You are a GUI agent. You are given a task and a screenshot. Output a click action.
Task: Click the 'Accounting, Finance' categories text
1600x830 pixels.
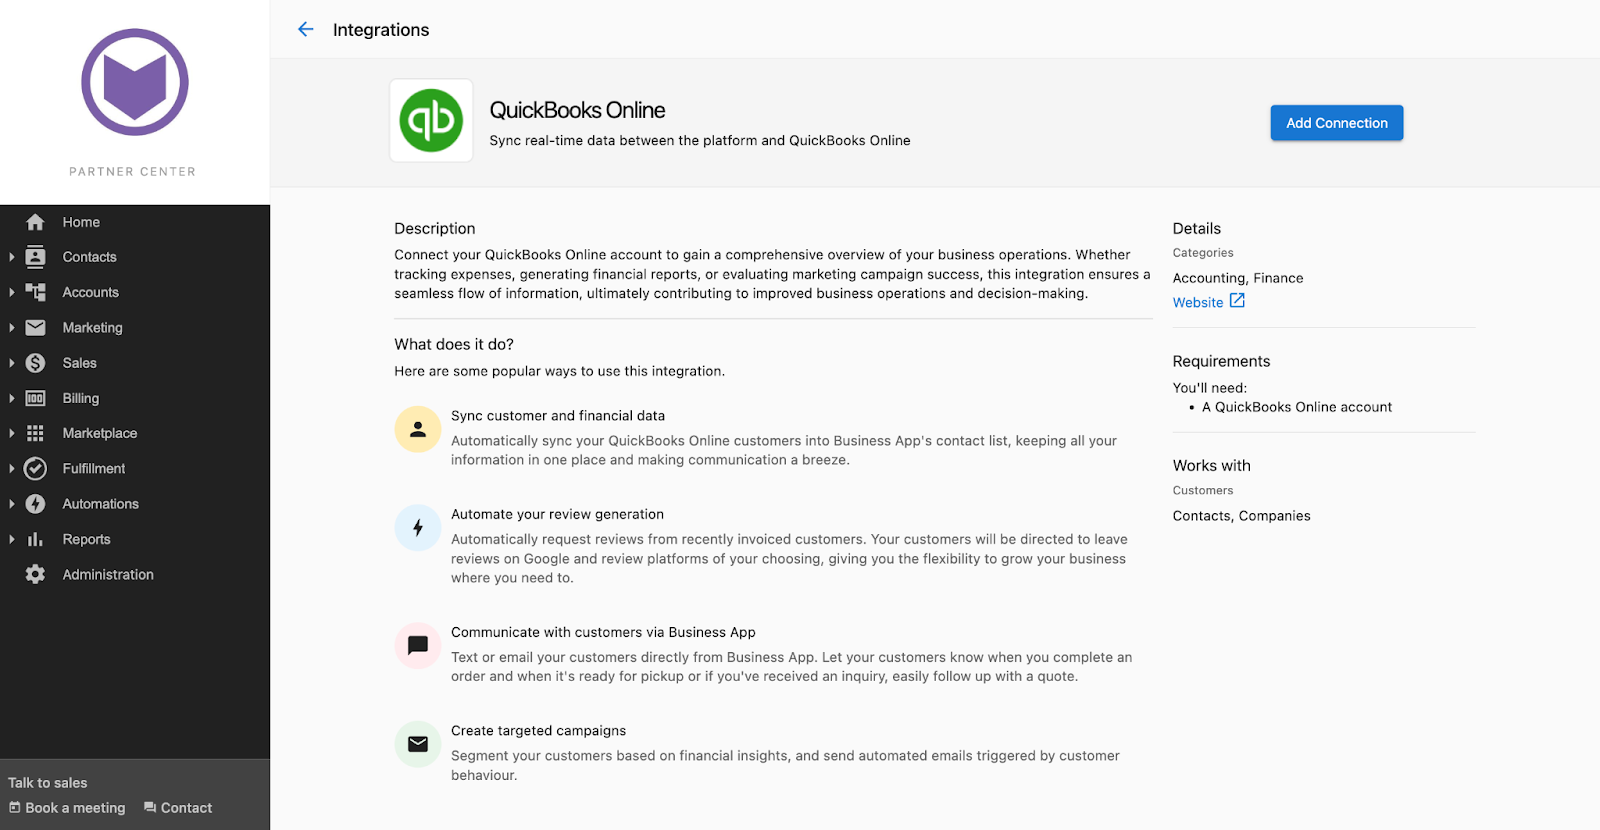click(1238, 278)
